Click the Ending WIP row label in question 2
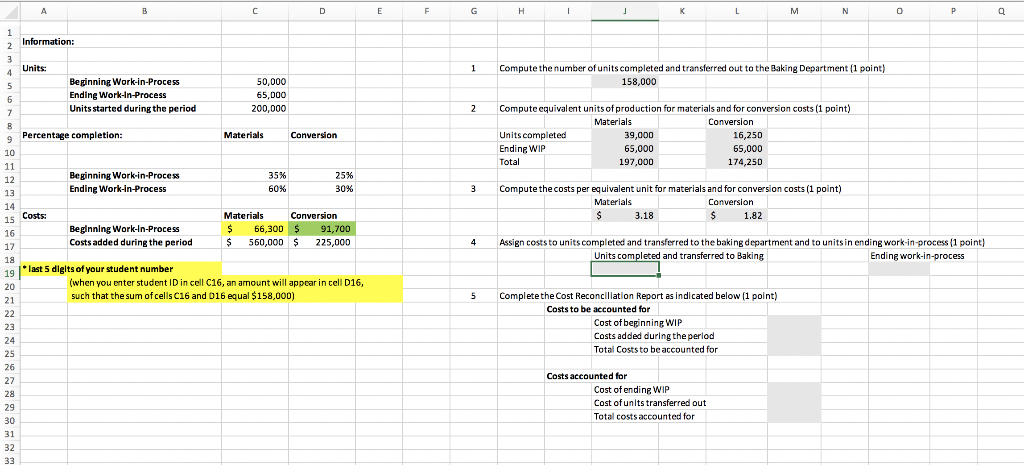The image size is (1024, 465). (x=522, y=148)
